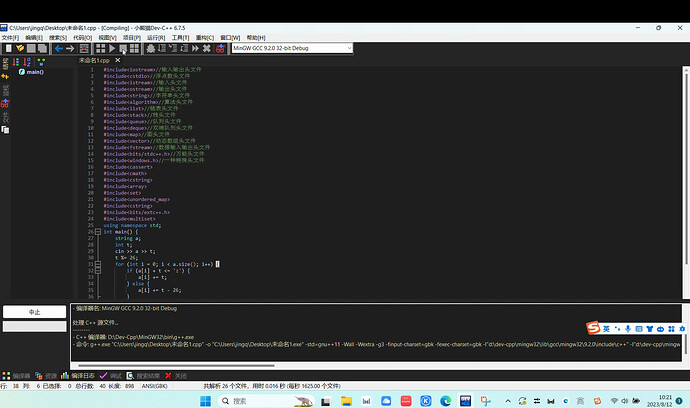Click the Debug bug icon
Viewport: 690px width, 408px height.
(x=150, y=48)
